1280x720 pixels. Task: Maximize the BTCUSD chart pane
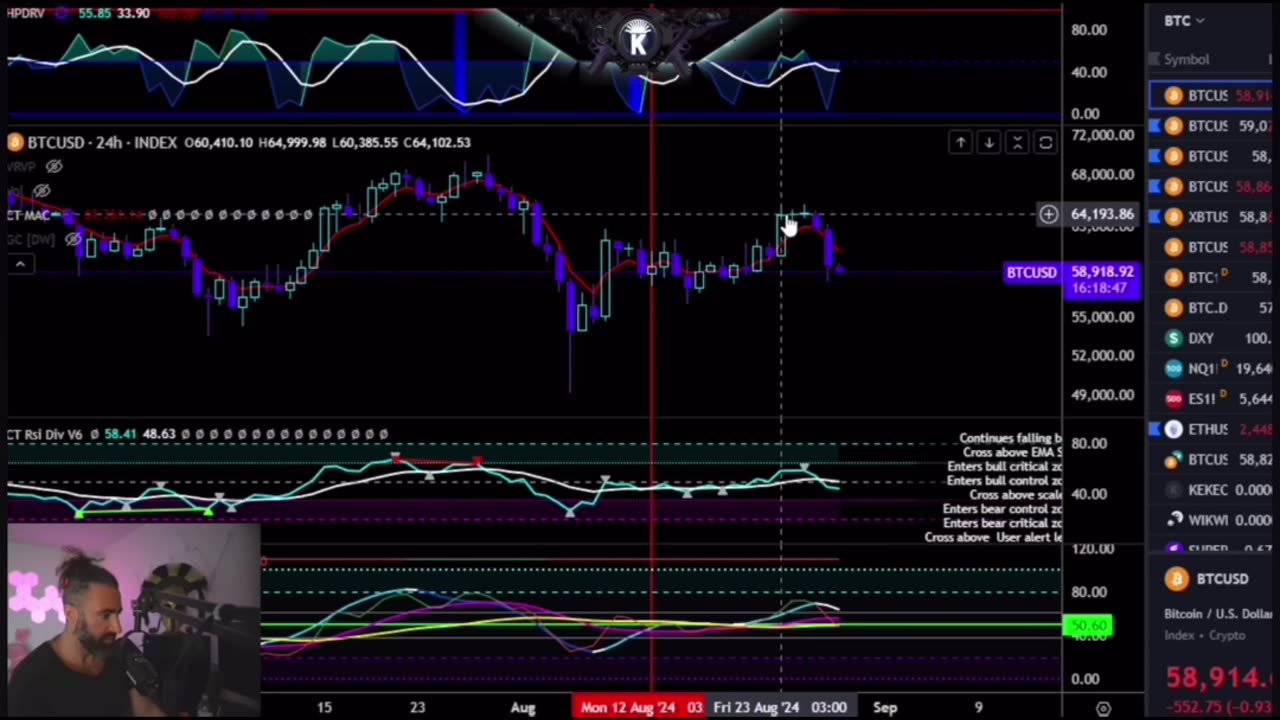(x=1045, y=143)
